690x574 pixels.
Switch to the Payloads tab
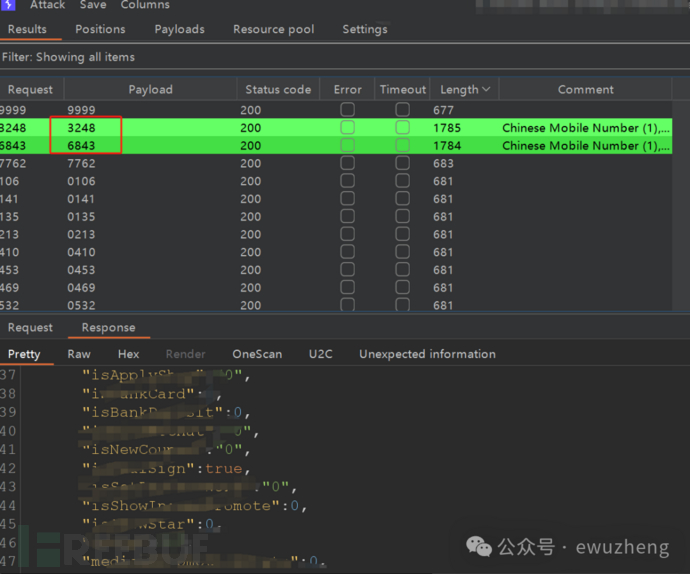point(179,29)
